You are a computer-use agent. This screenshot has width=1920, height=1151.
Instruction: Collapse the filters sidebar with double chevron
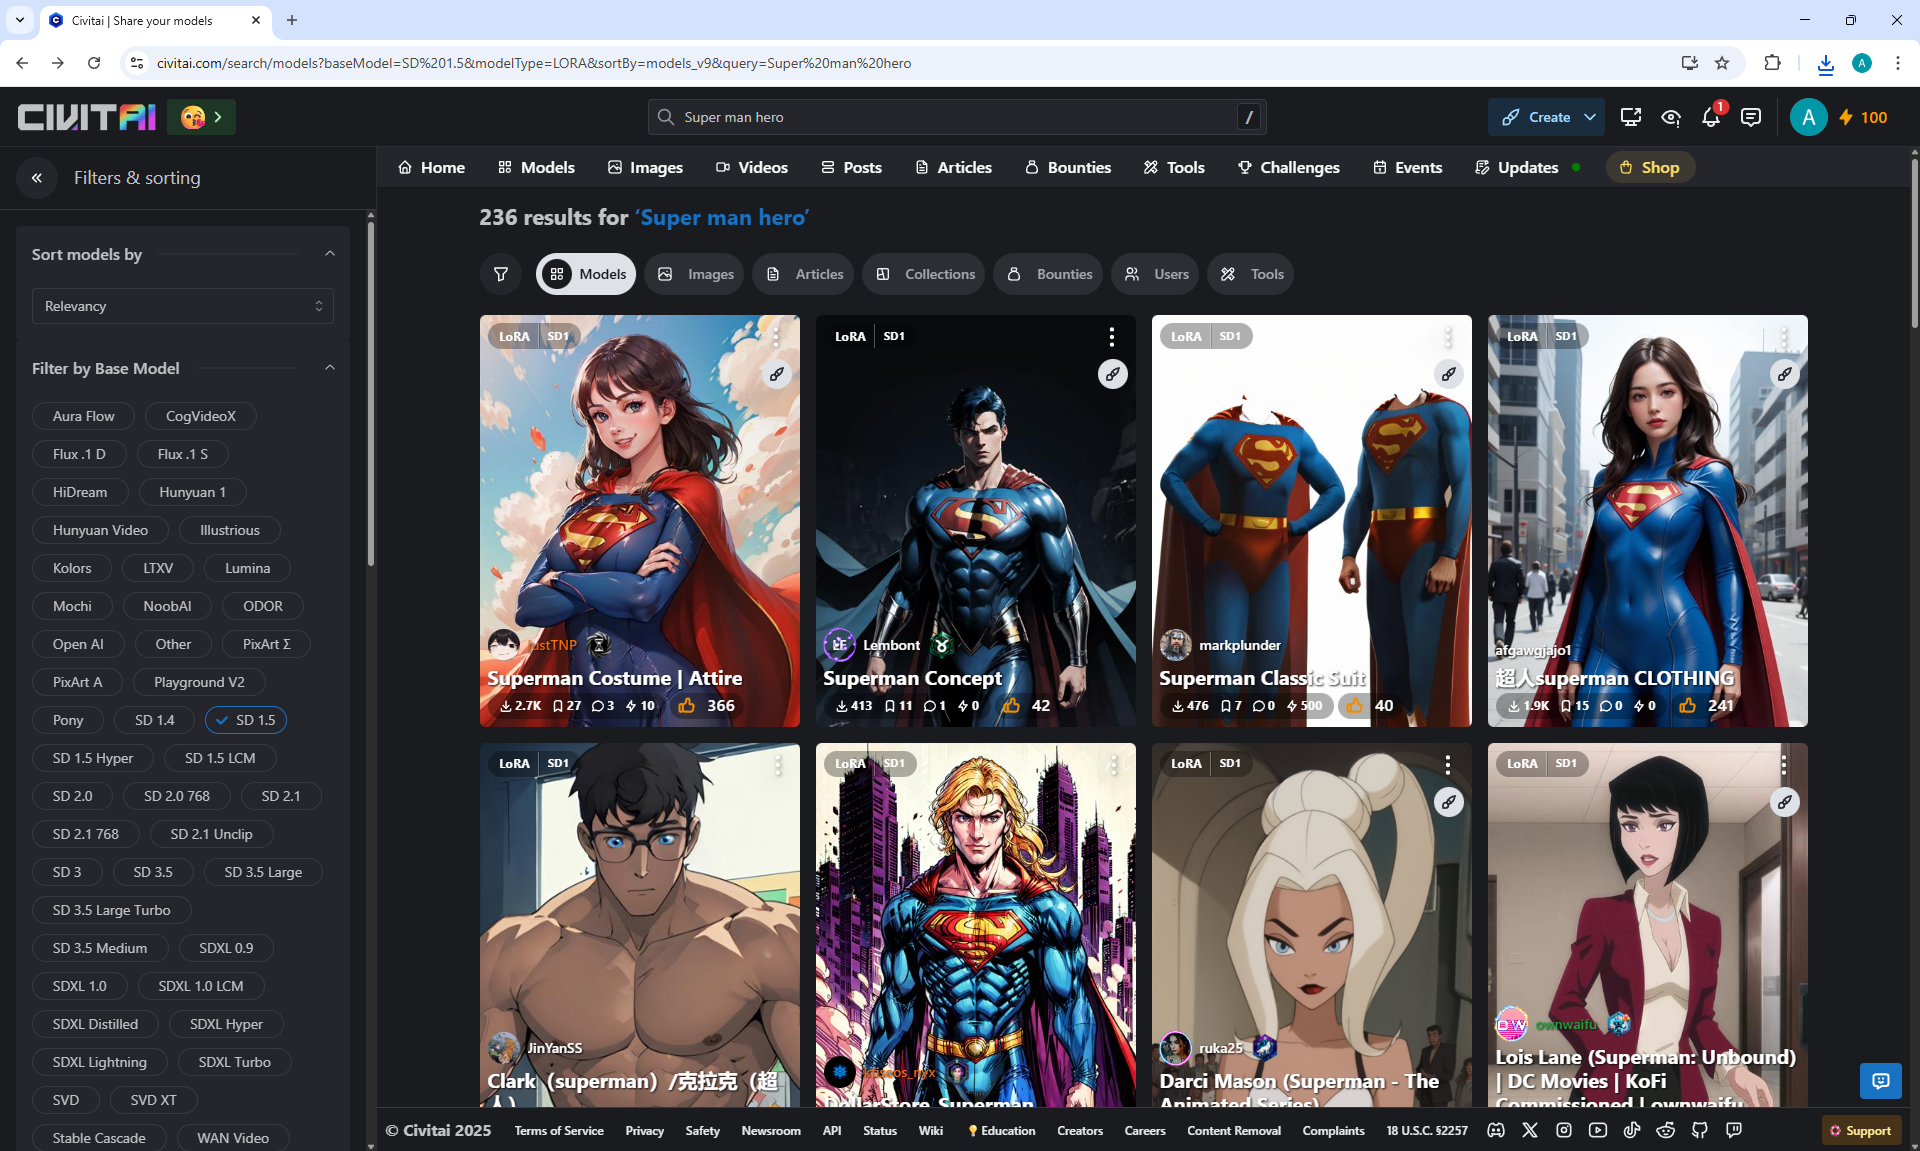tap(37, 178)
